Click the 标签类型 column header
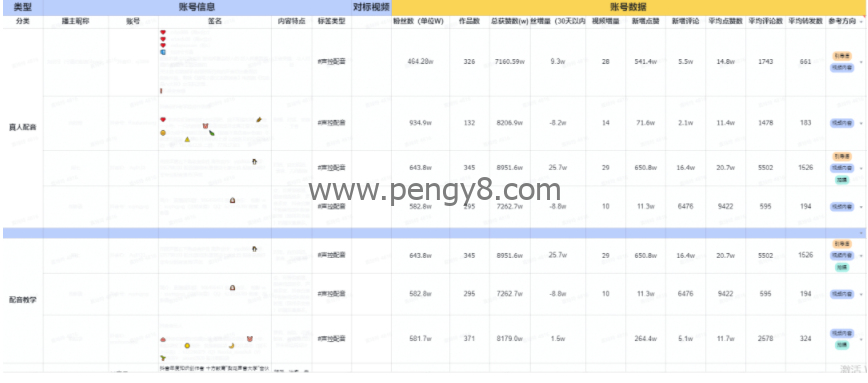868x383 pixels. click(x=332, y=22)
